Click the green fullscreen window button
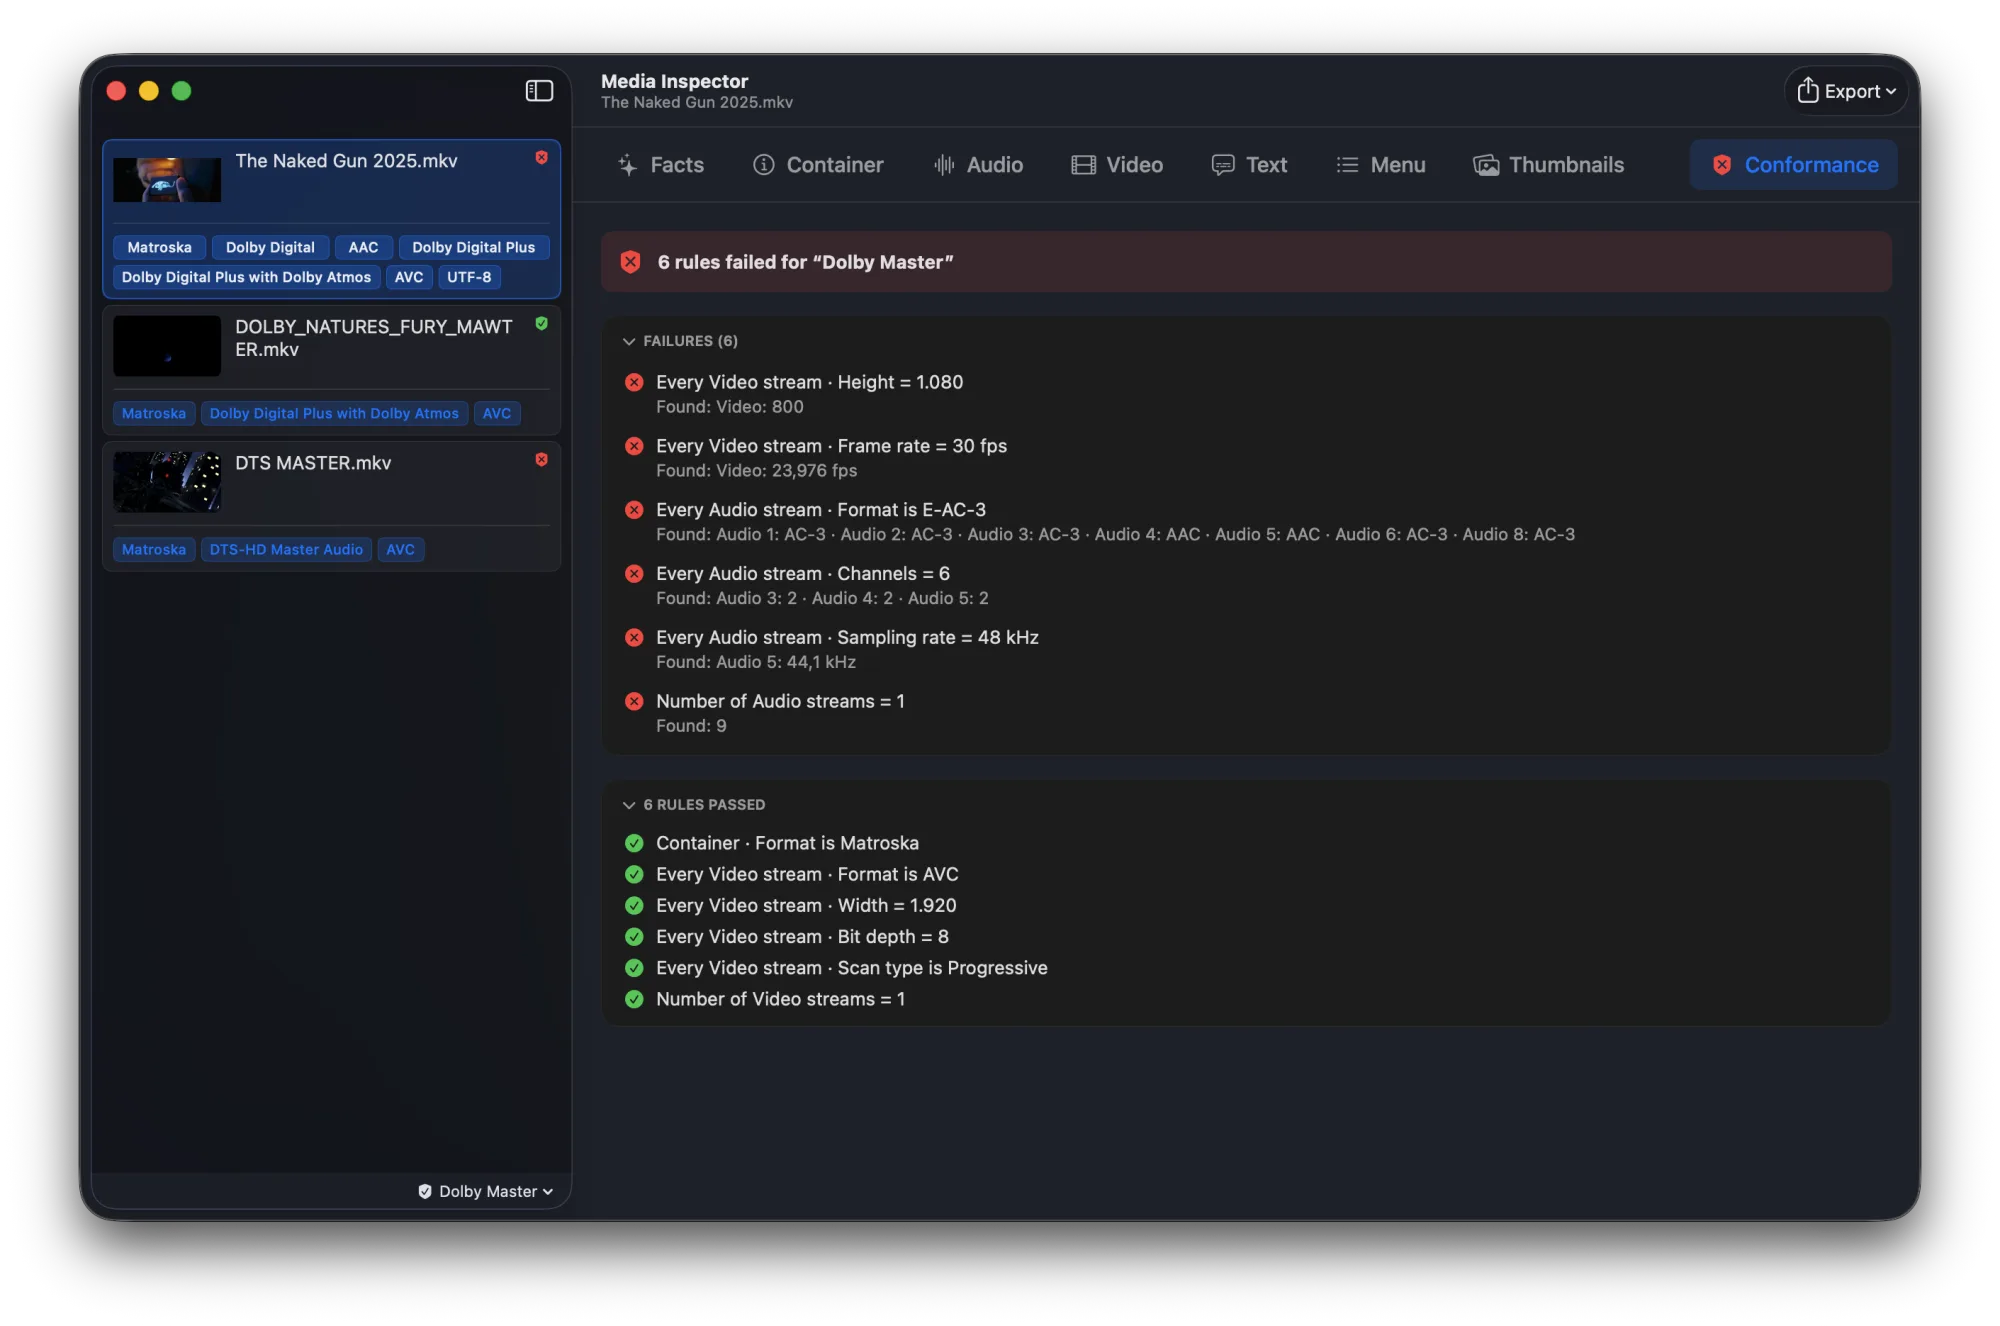This screenshot has height=1326, width=2000. (181, 91)
